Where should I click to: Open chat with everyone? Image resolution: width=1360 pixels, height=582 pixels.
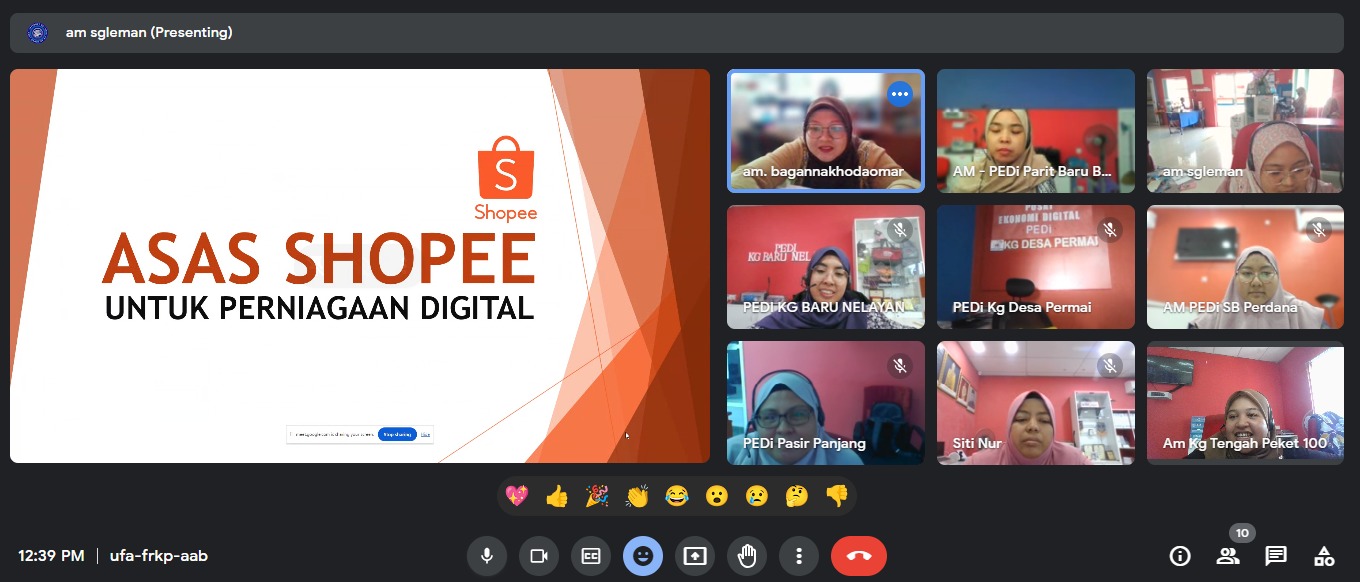click(1276, 556)
